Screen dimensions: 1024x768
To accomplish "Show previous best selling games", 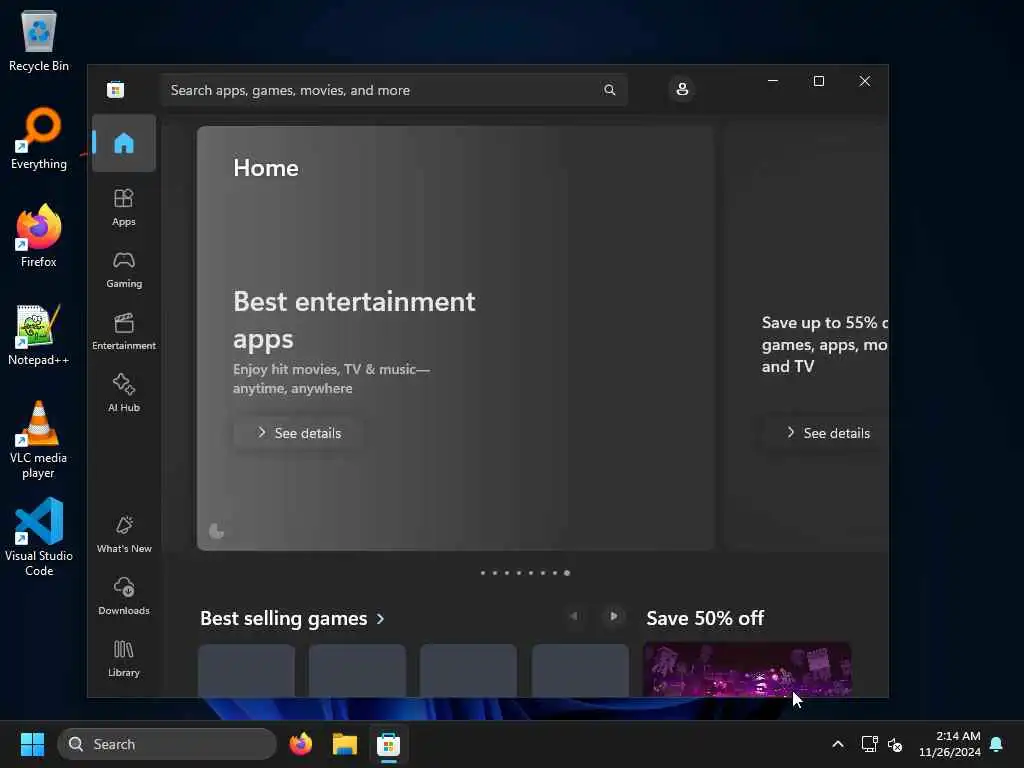I will 573,616.
